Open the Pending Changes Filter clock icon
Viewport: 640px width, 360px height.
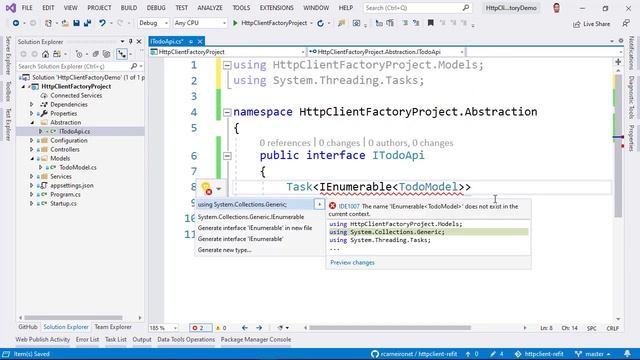(x=79, y=54)
